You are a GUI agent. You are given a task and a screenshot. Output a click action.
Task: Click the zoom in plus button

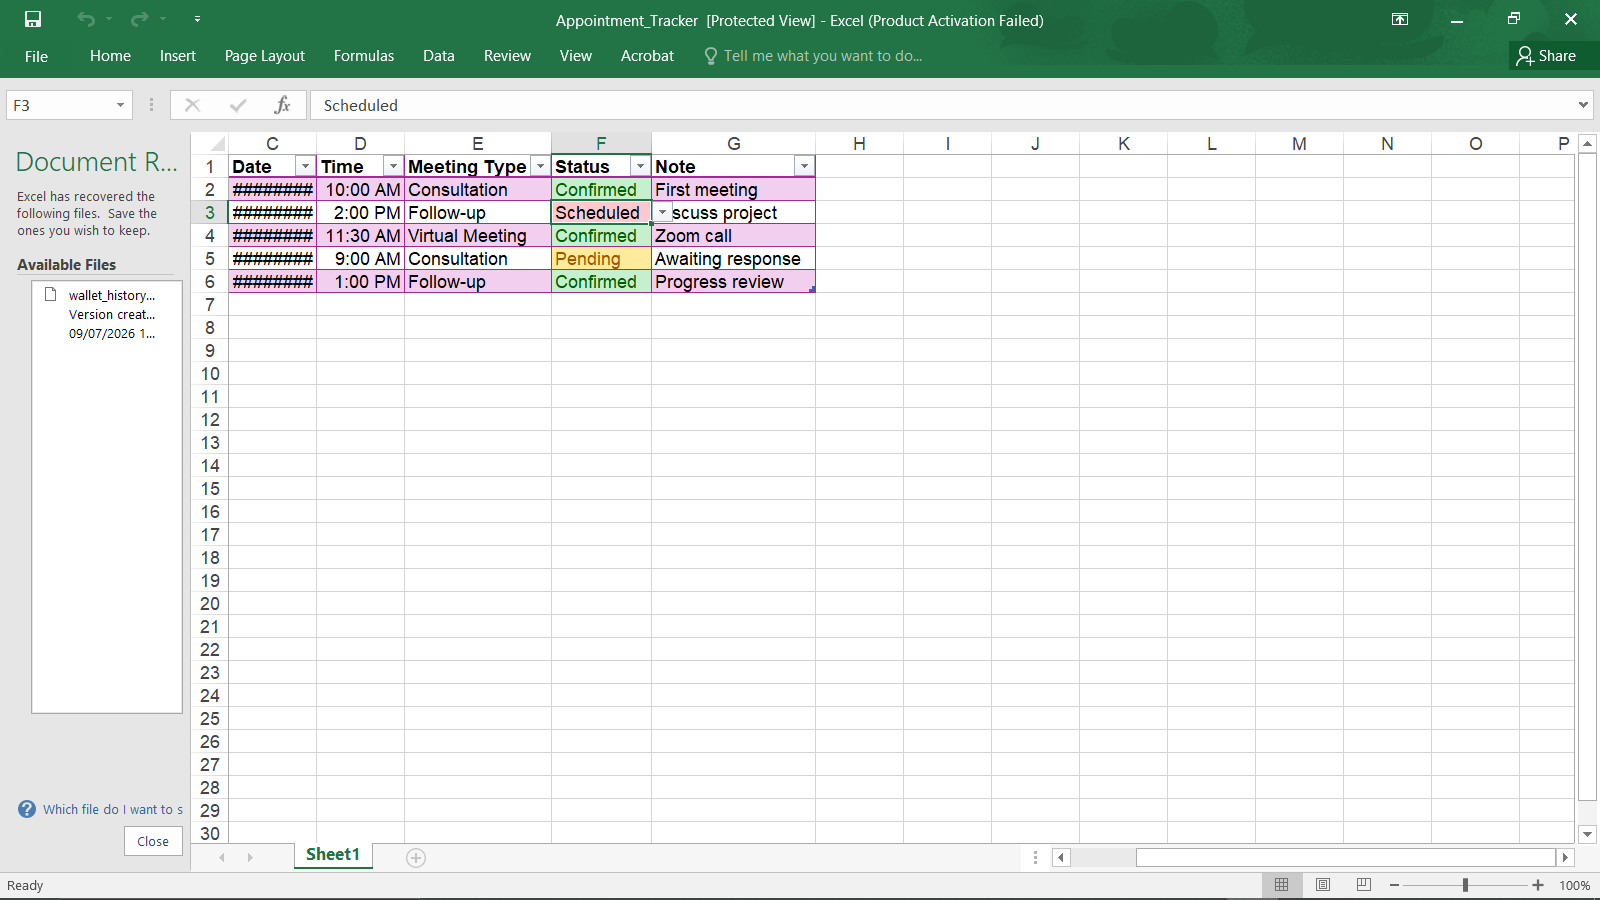tap(1538, 885)
